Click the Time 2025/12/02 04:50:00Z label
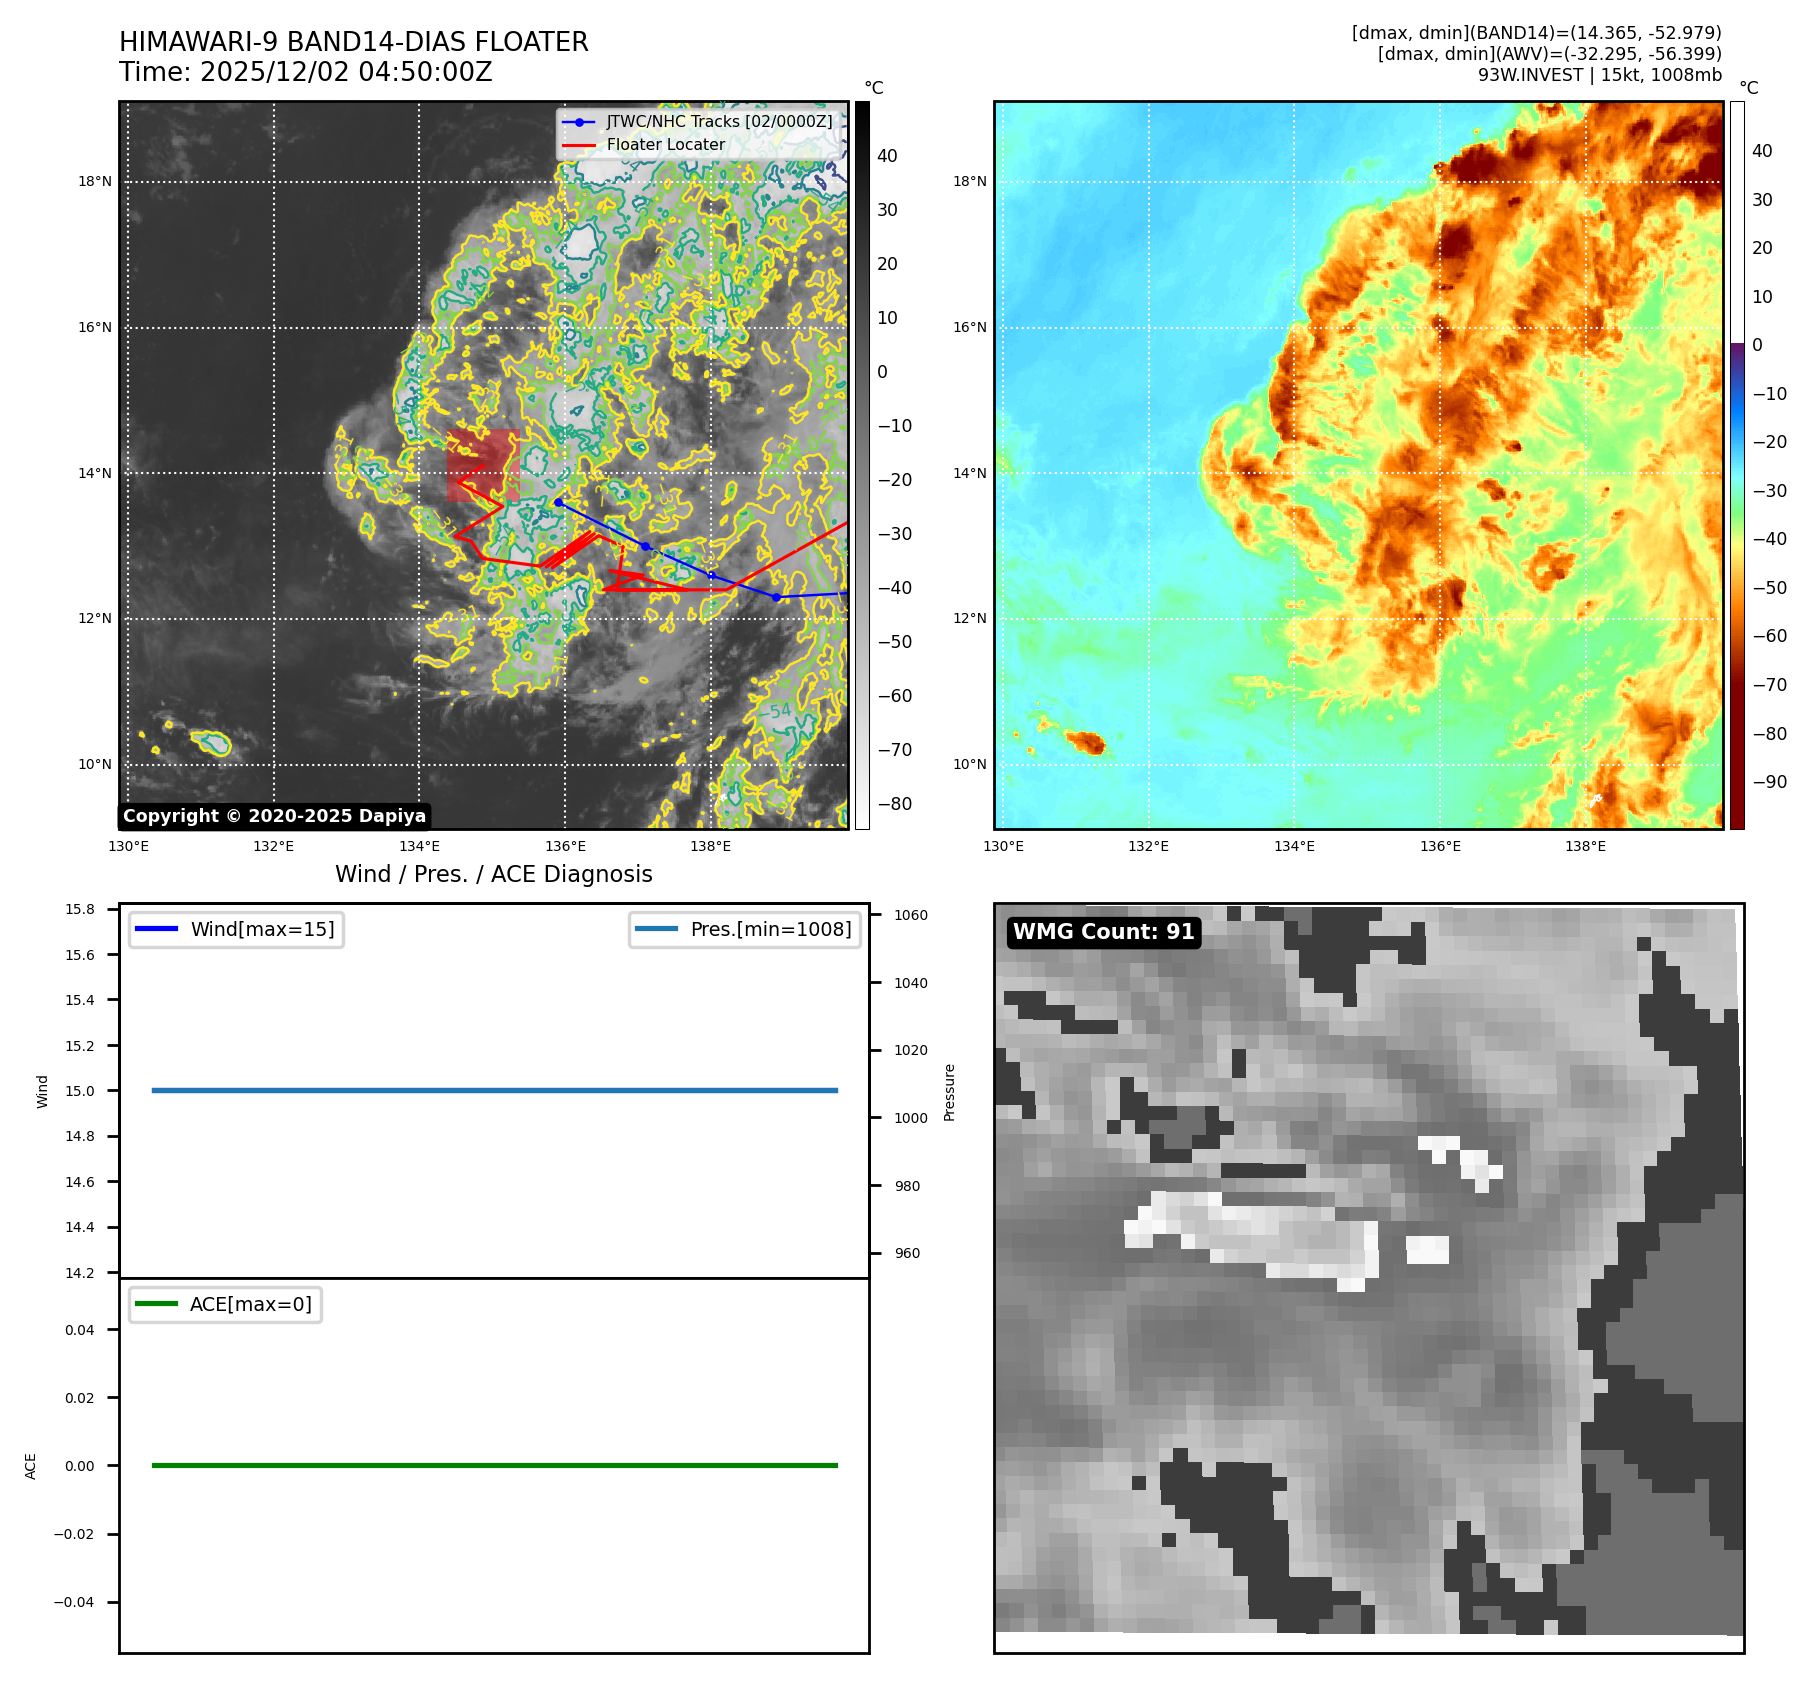 [306, 72]
